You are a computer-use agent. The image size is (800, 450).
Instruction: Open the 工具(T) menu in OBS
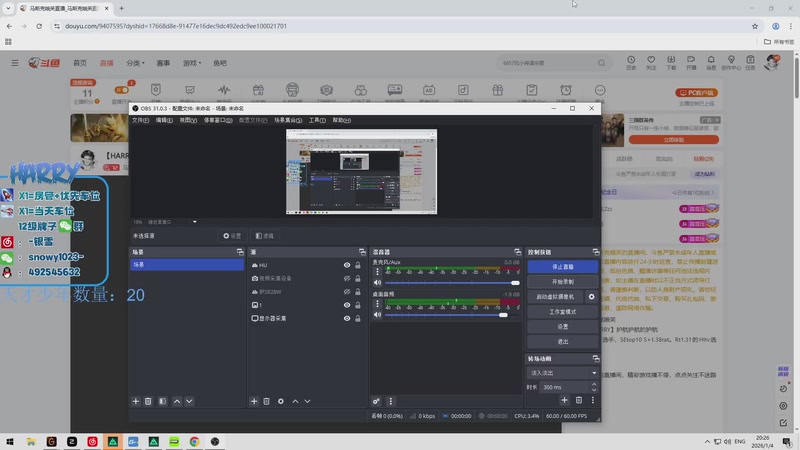[x=317, y=120]
